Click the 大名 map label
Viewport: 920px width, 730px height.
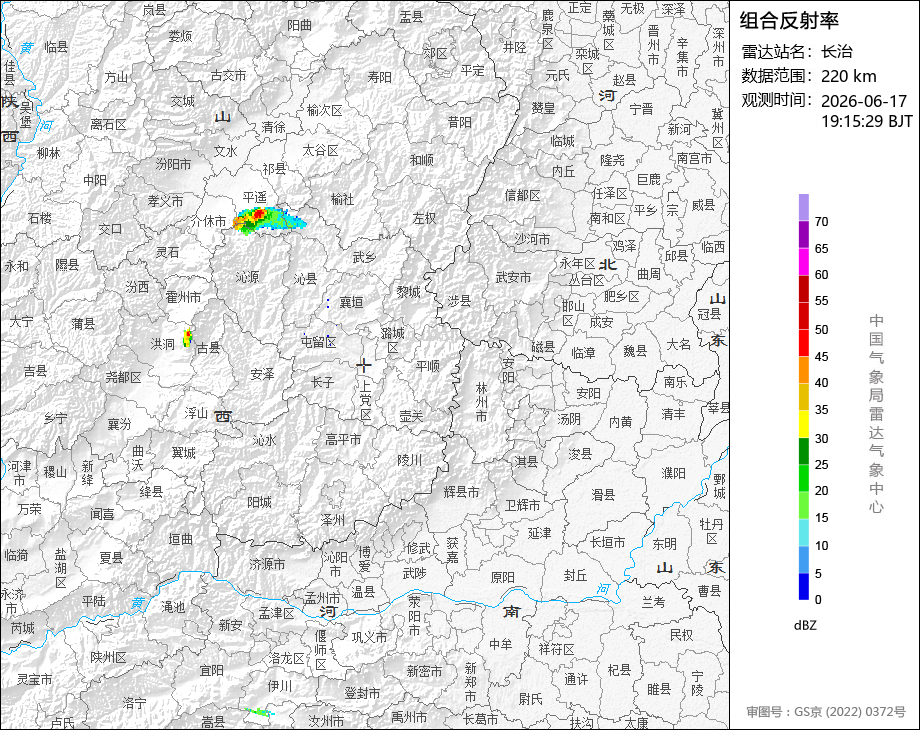click(679, 344)
